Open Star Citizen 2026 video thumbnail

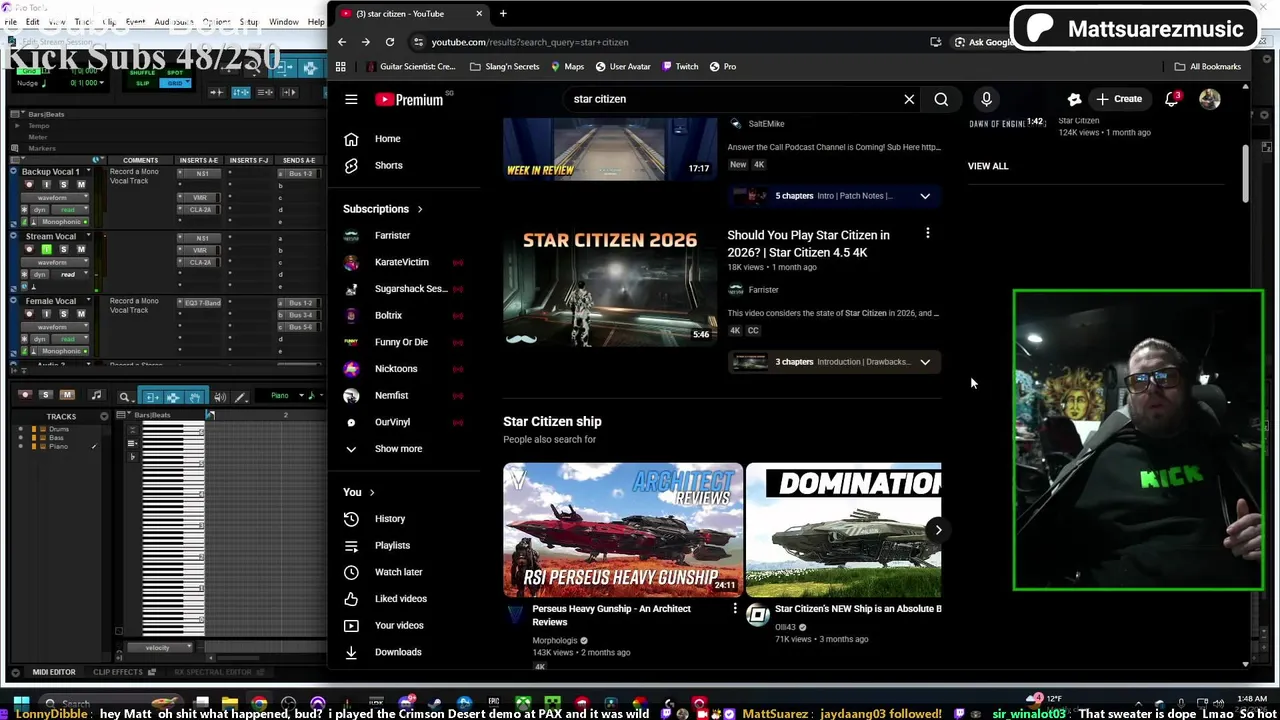[610, 286]
